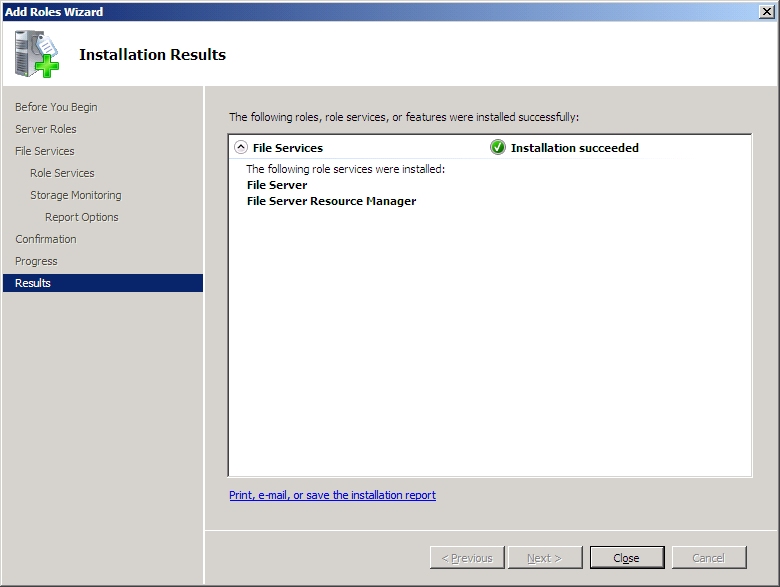Click the File Server role service text

pyautogui.click(x=277, y=185)
